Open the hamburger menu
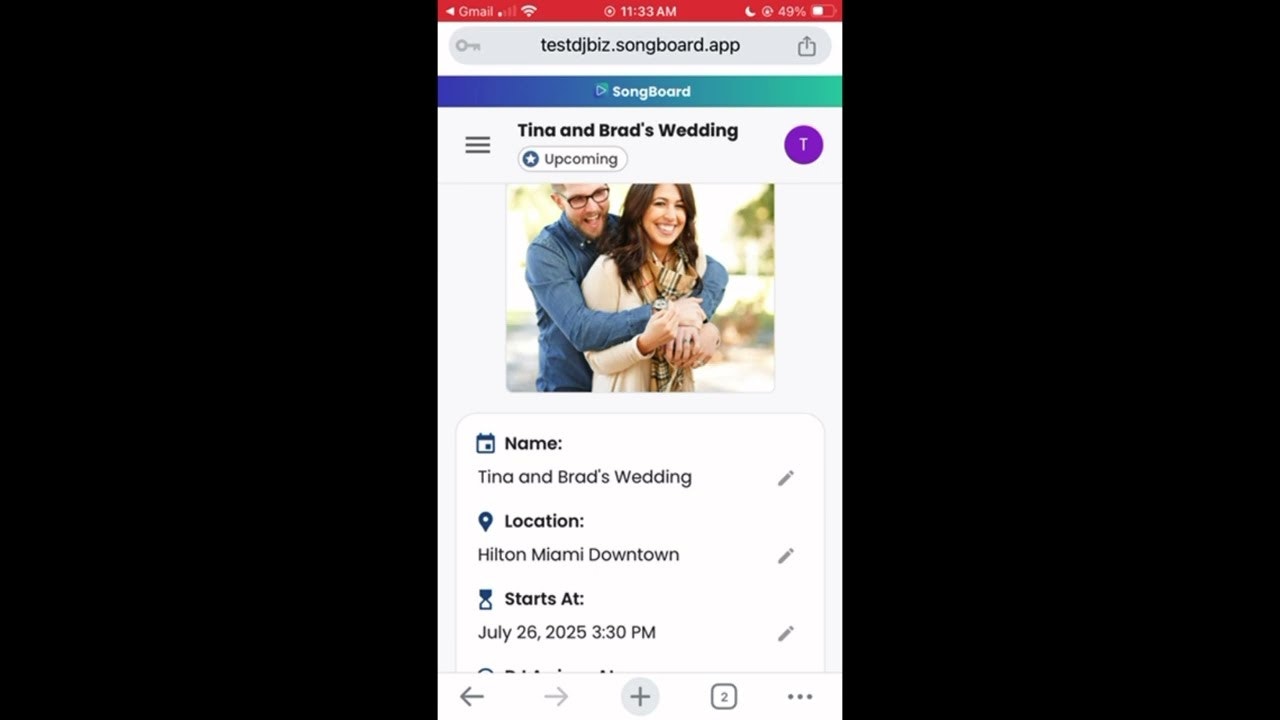The image size is (1280, 720). point(478,145)
